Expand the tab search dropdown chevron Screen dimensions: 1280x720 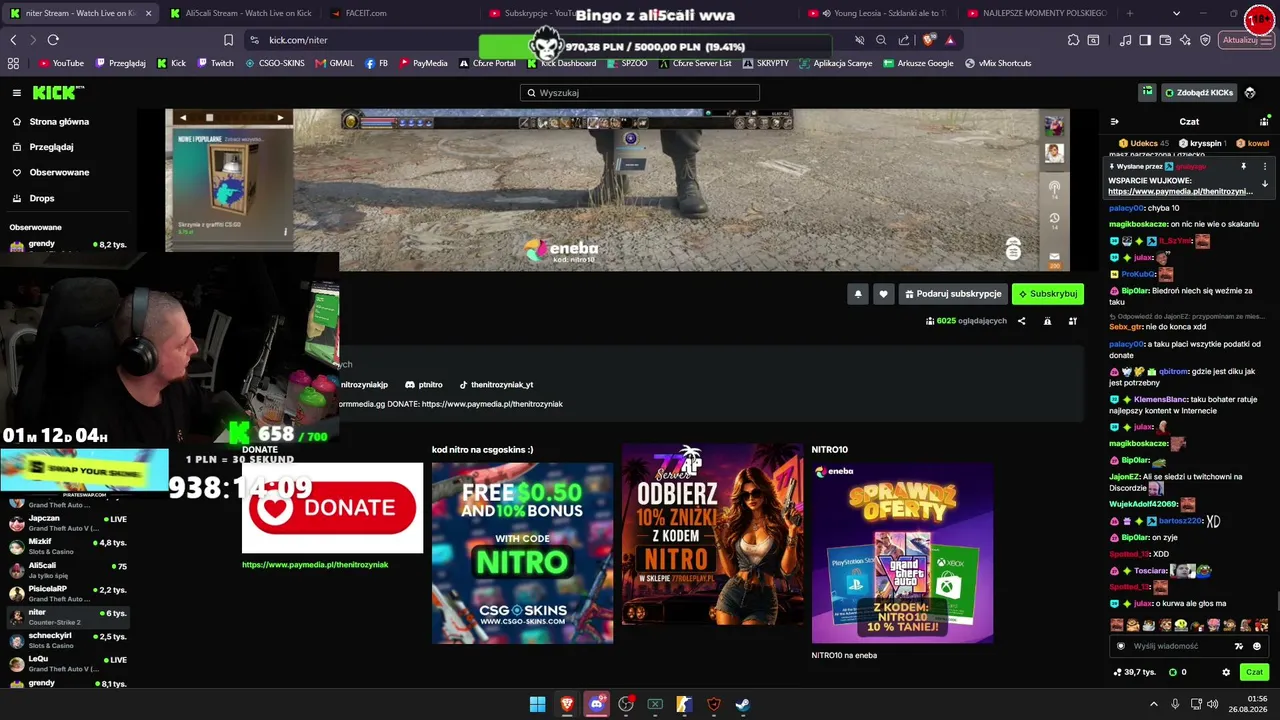pos(1176,14)
